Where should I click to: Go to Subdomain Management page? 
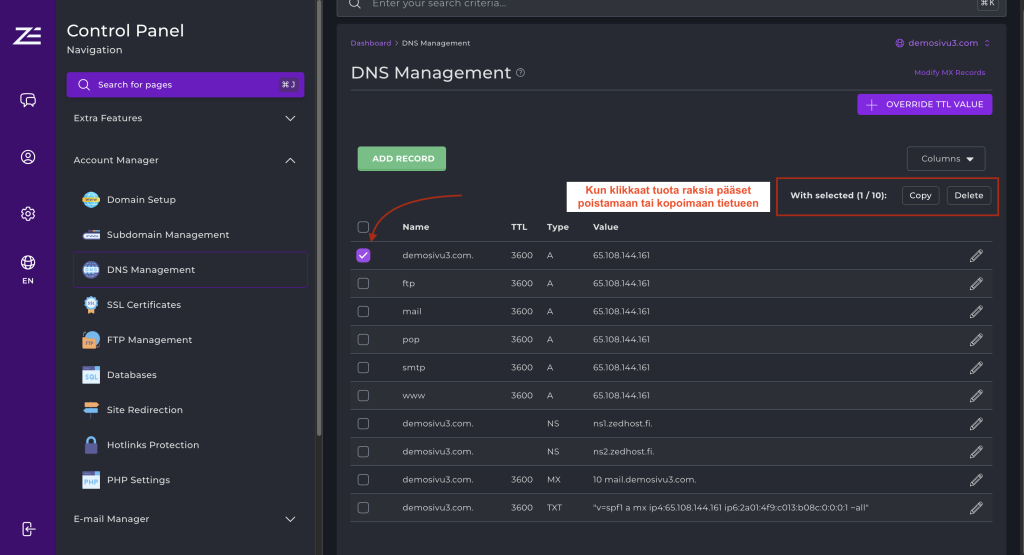click(x=167, y=235)
